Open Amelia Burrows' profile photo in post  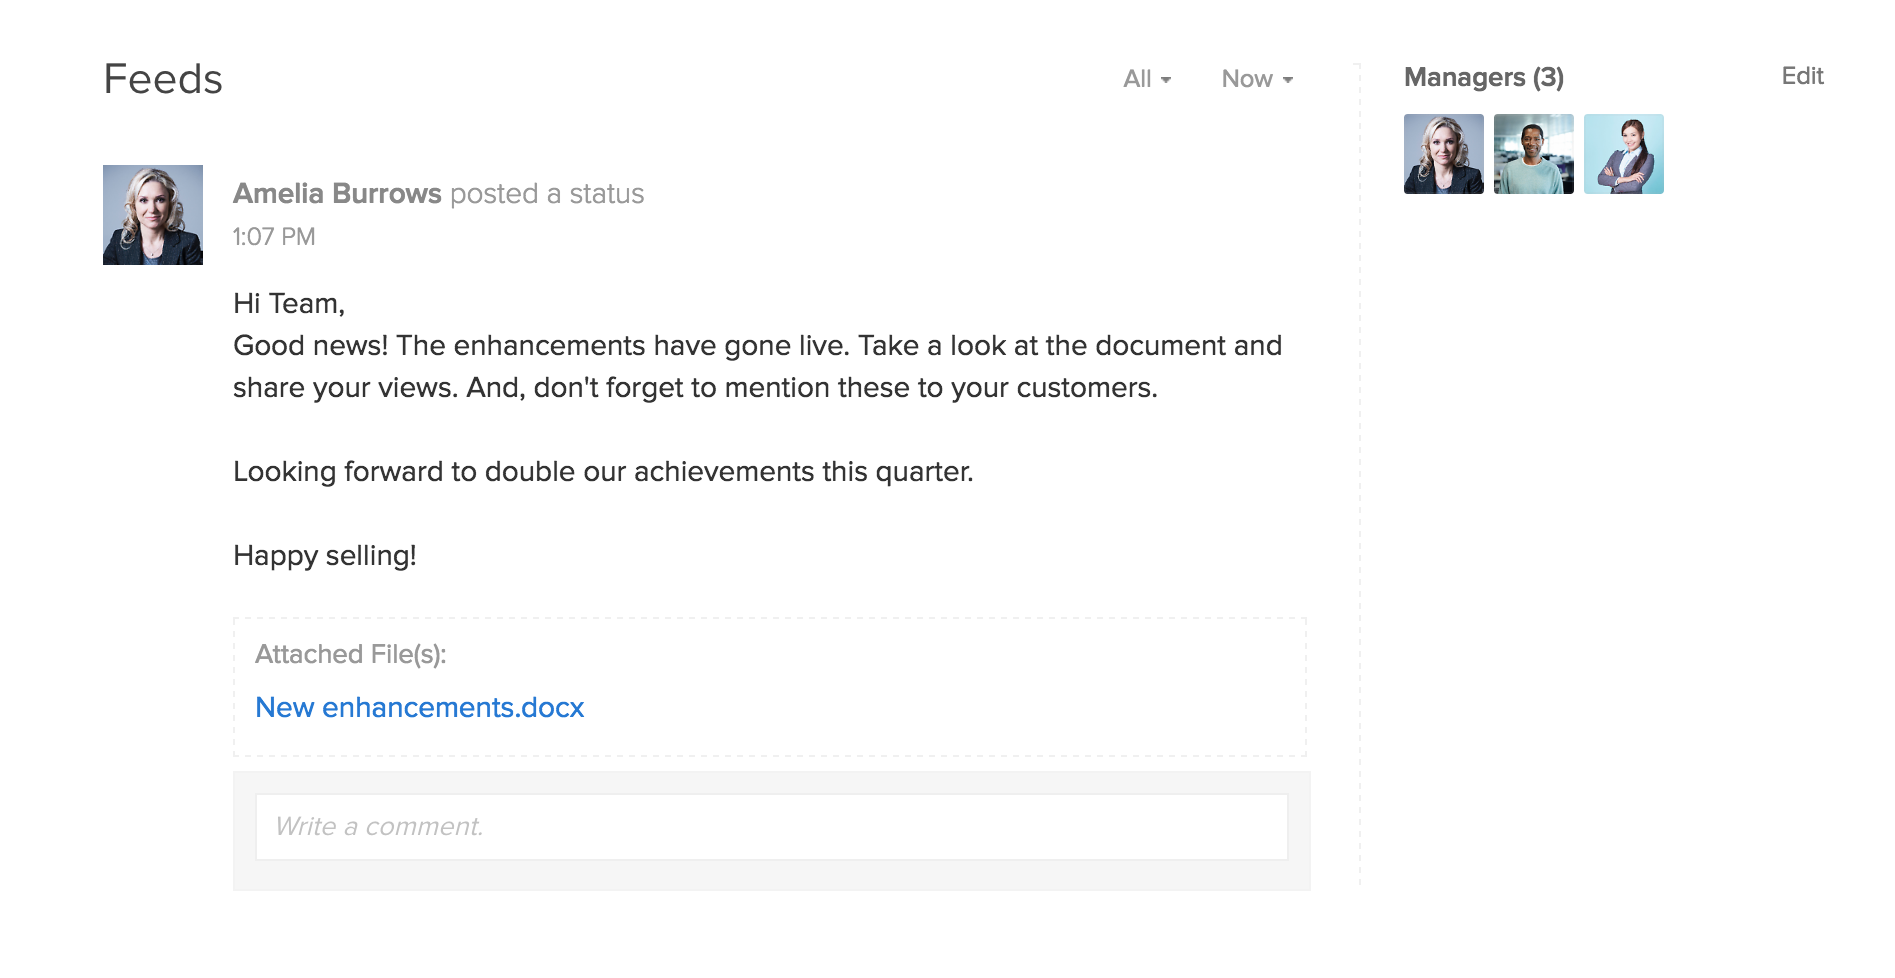153,215
